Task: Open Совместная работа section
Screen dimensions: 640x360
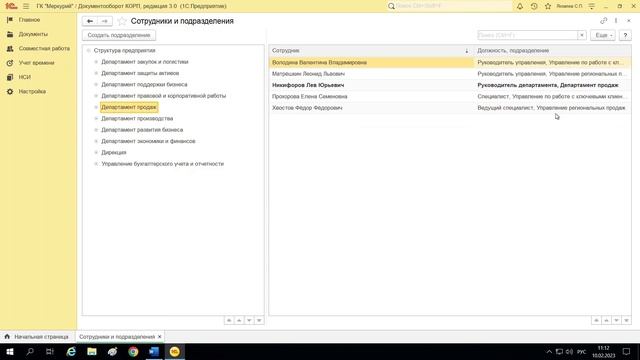Action: (44, 49)
